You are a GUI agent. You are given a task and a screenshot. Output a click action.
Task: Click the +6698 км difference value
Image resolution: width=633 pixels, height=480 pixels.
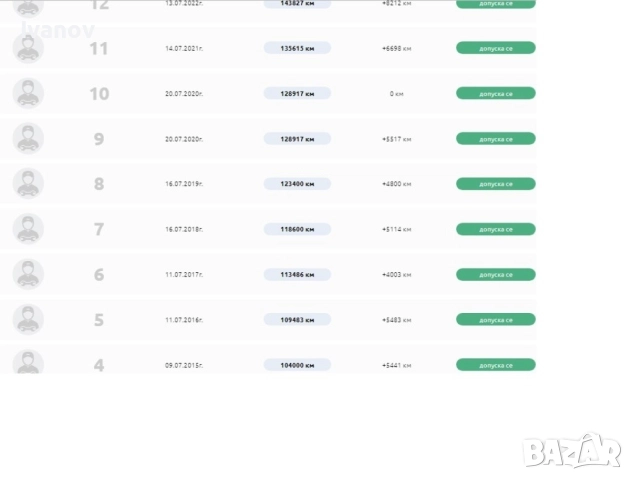(396, 48)
